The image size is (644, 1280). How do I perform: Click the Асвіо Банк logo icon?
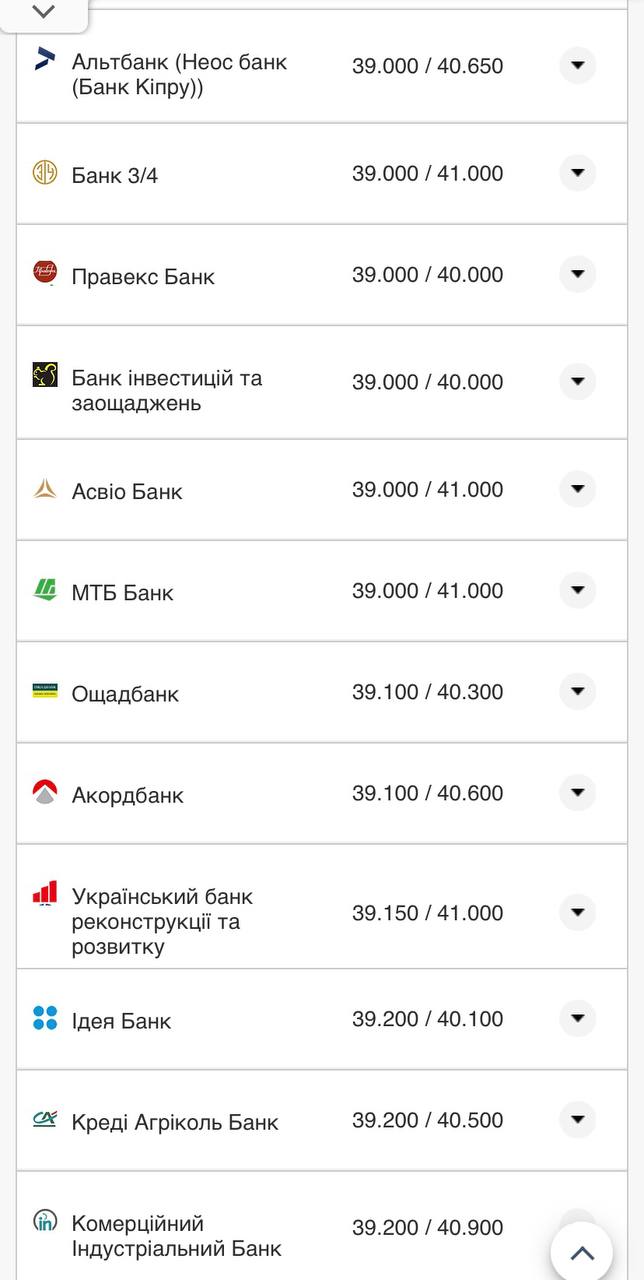[45, 489]
